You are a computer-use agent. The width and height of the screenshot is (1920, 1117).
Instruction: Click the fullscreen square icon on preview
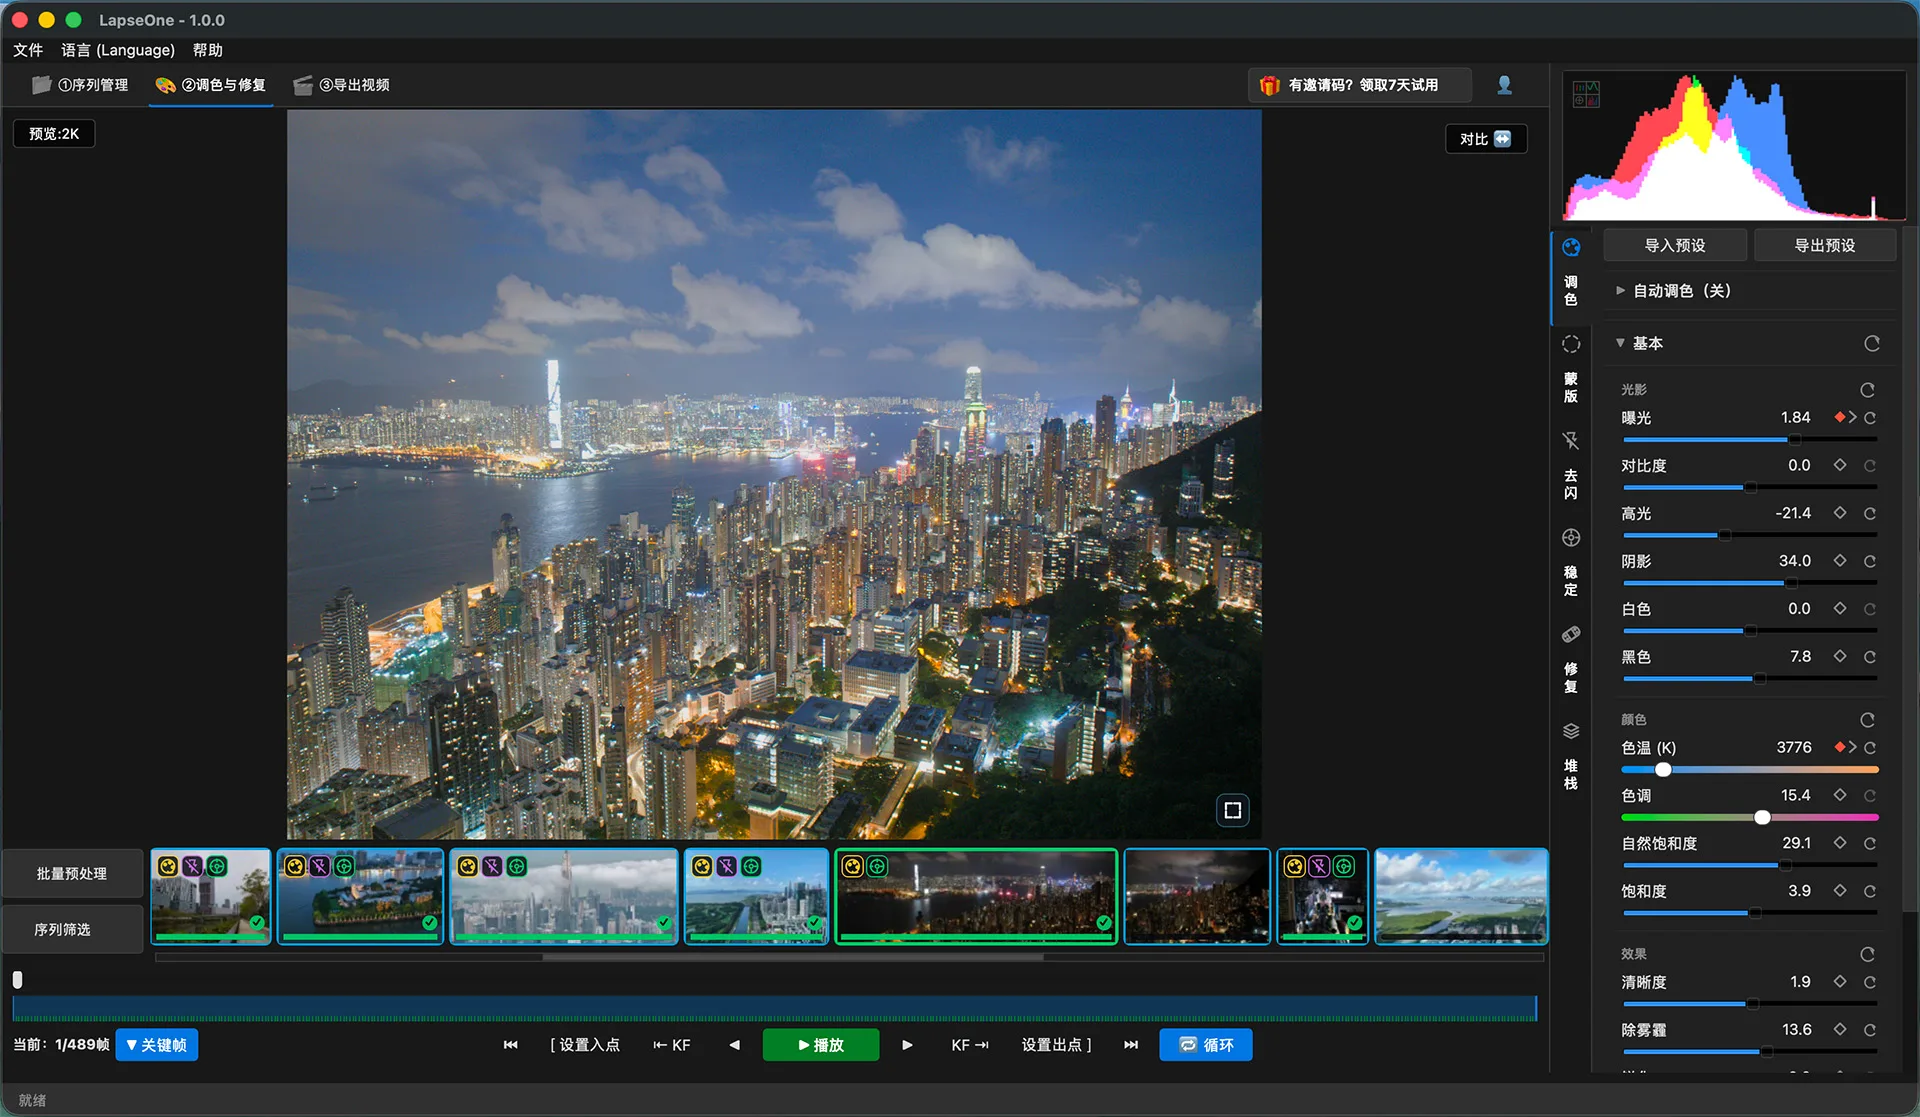(1233, 810)
